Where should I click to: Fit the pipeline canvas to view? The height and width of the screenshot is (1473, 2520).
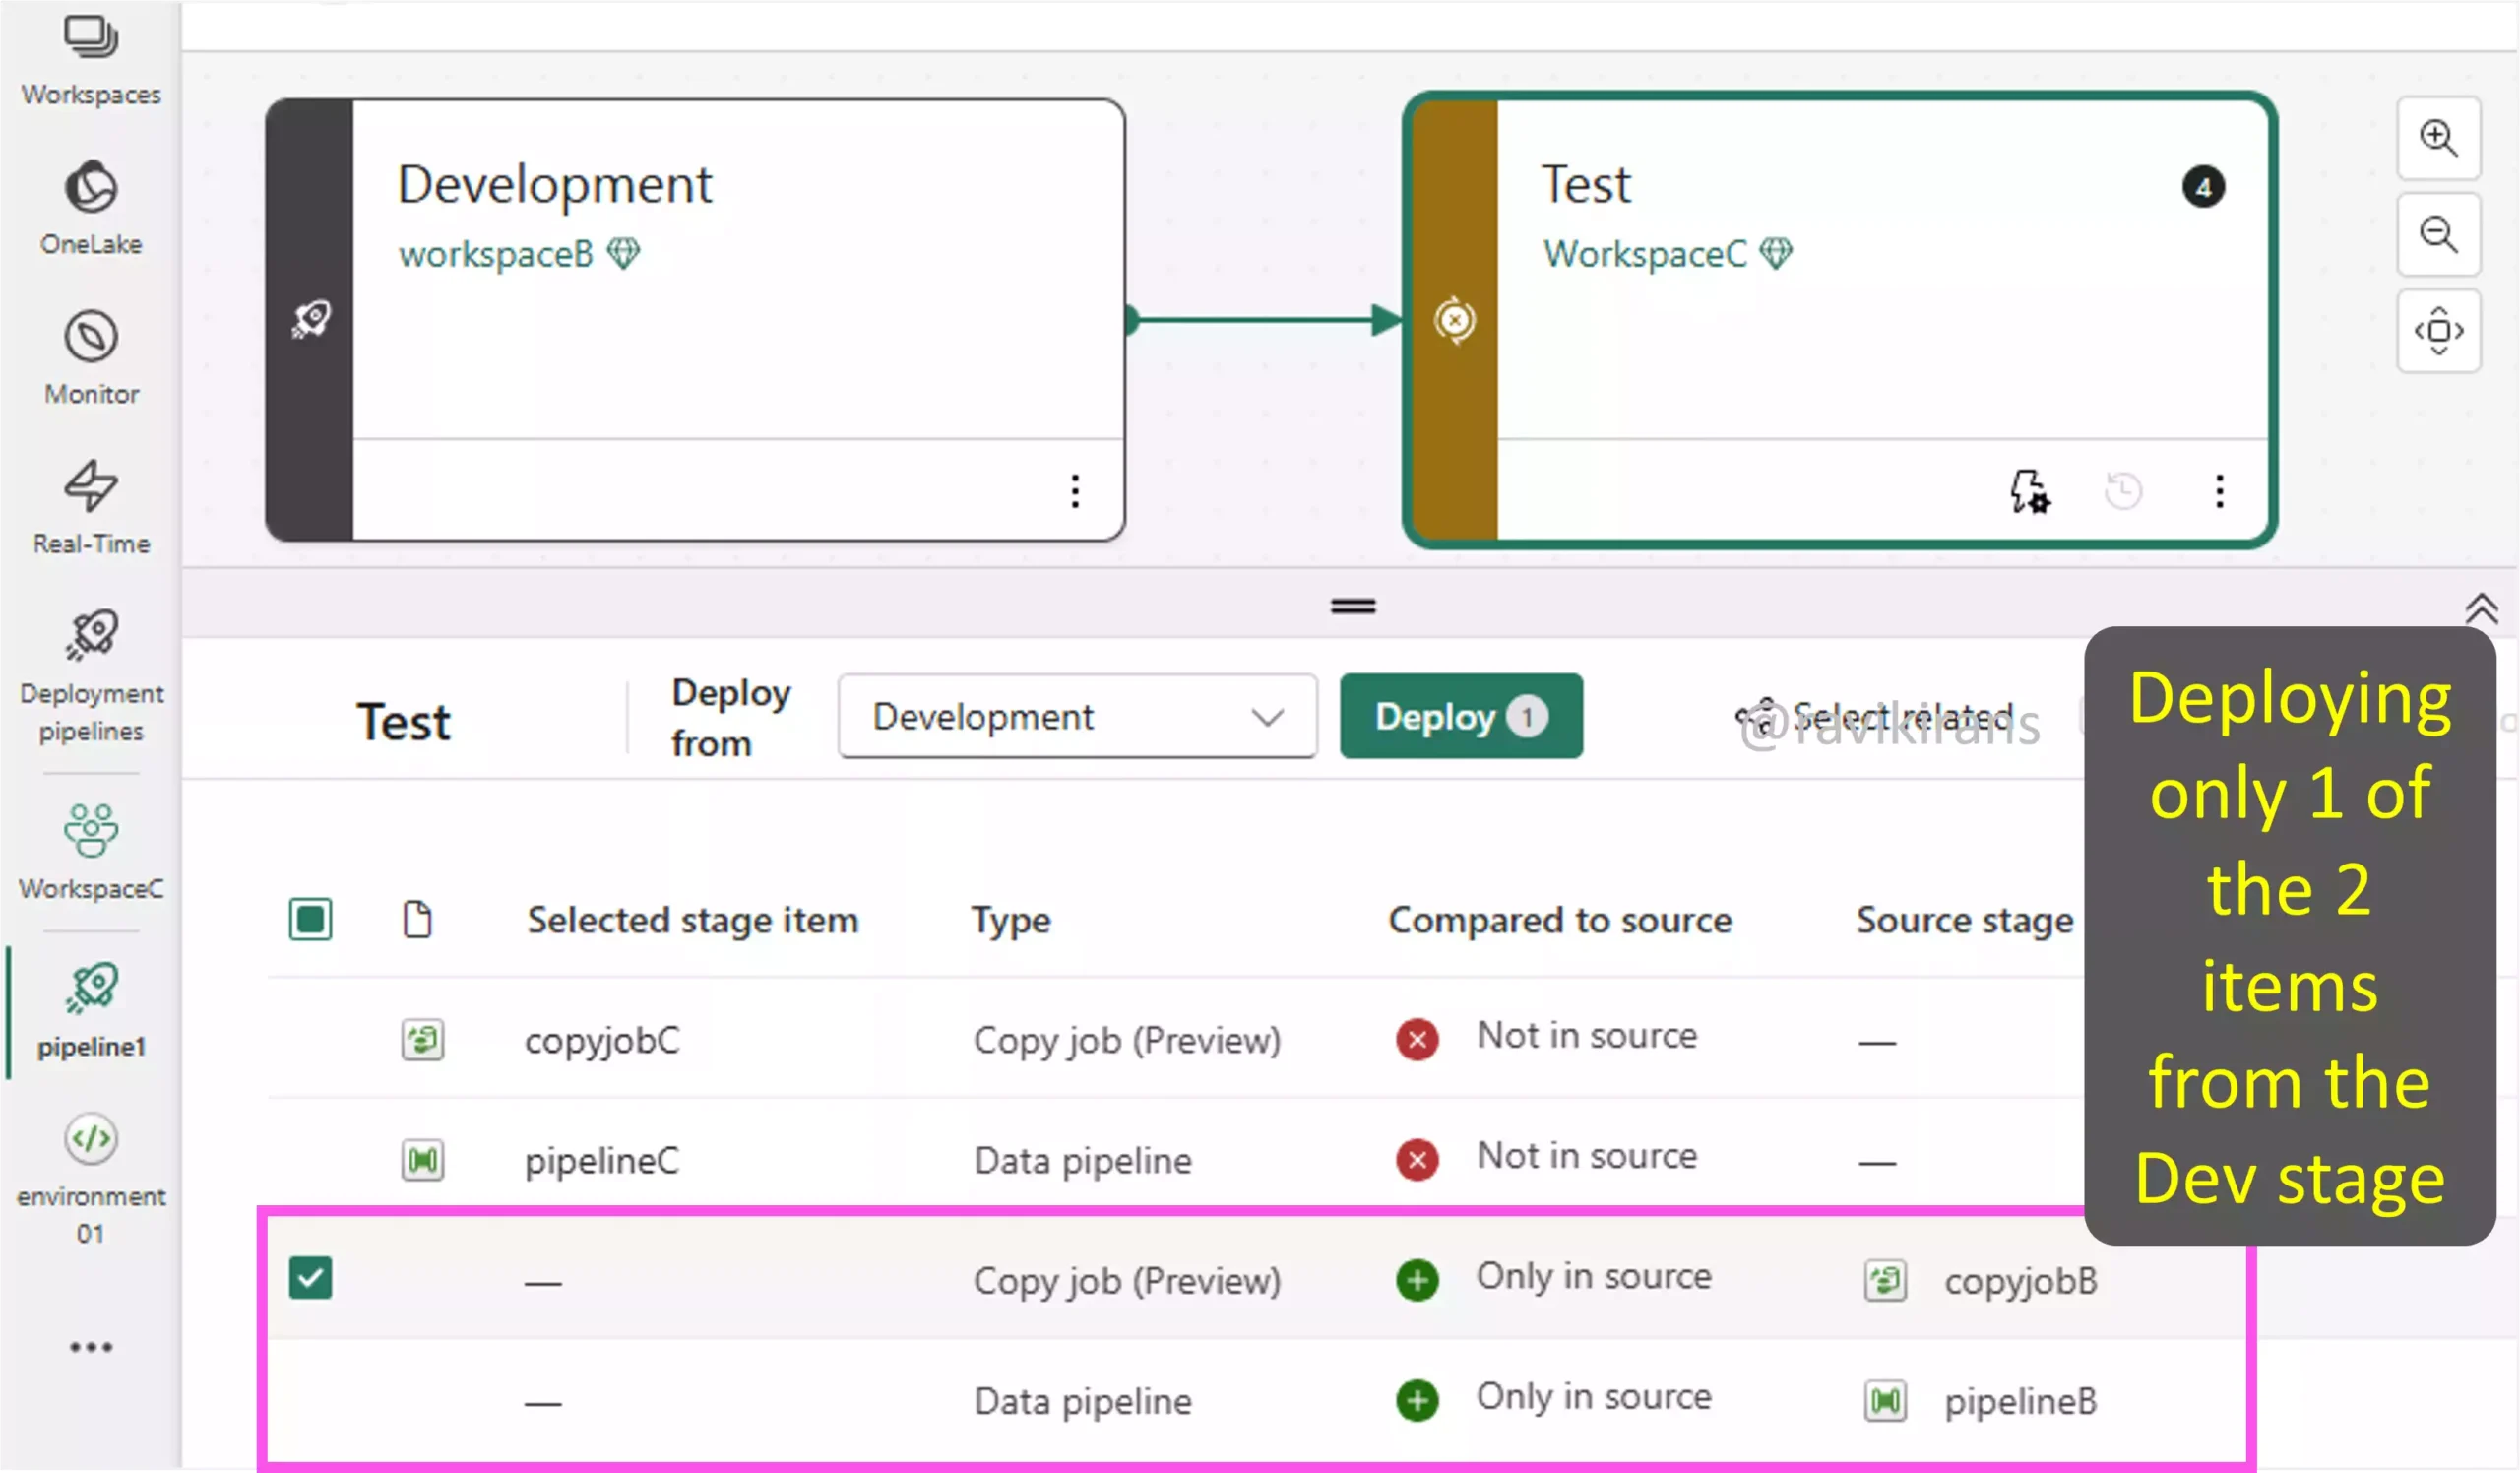(2438, 331)
